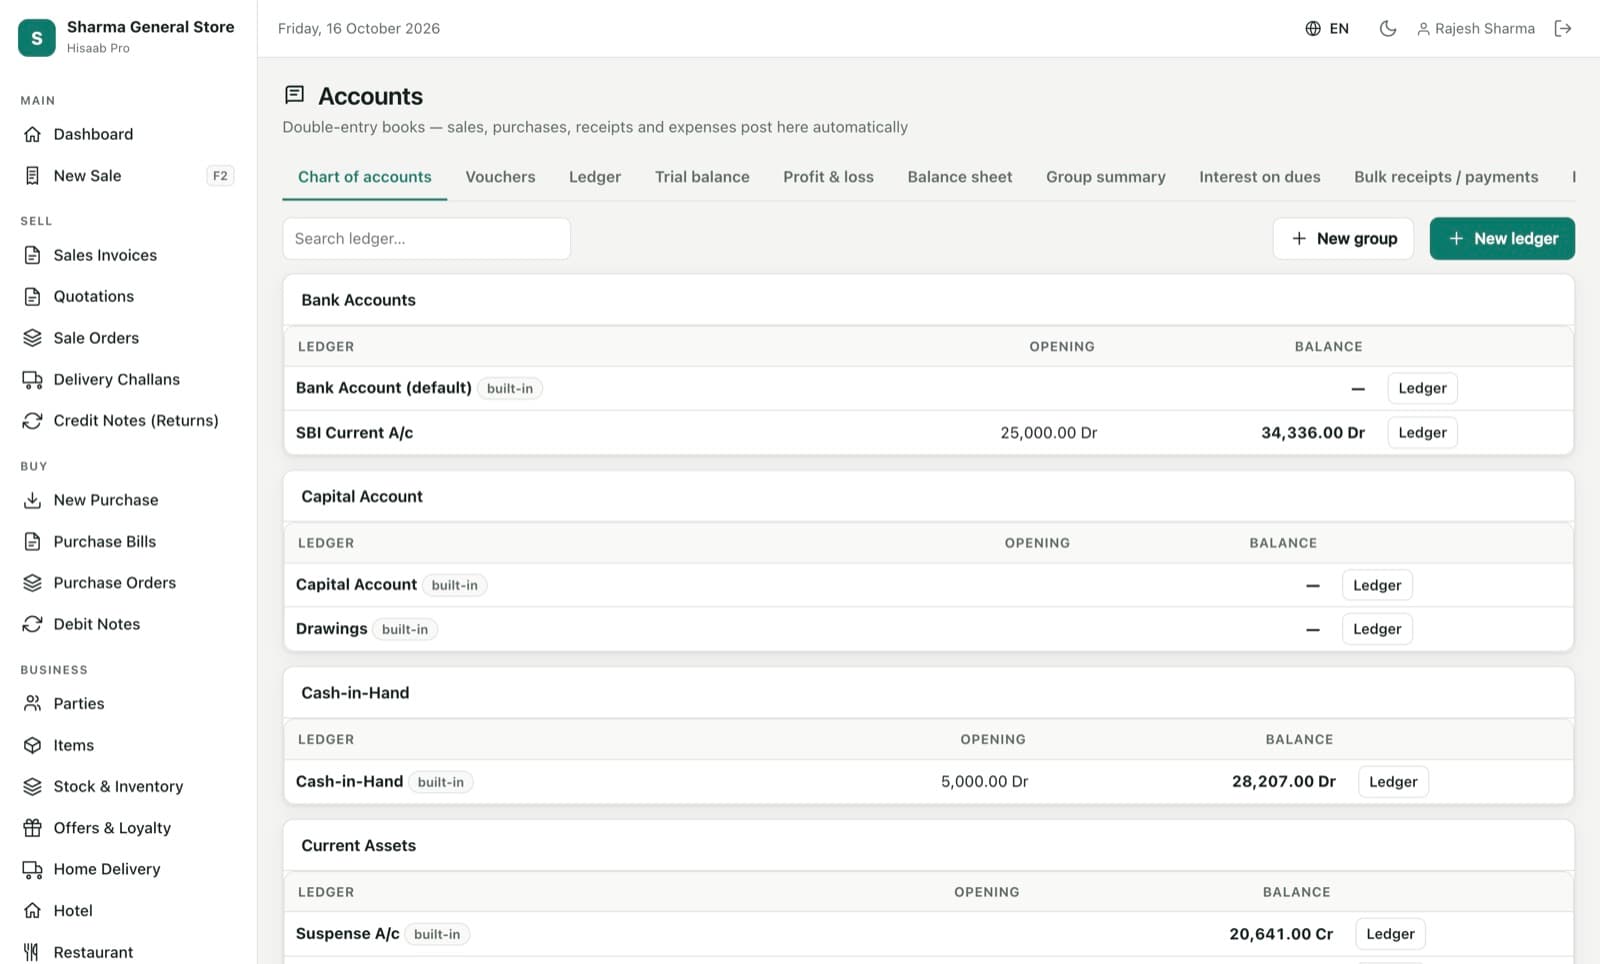
Task: Toggle dark mode moon icon
Action: pos(1388,29)
